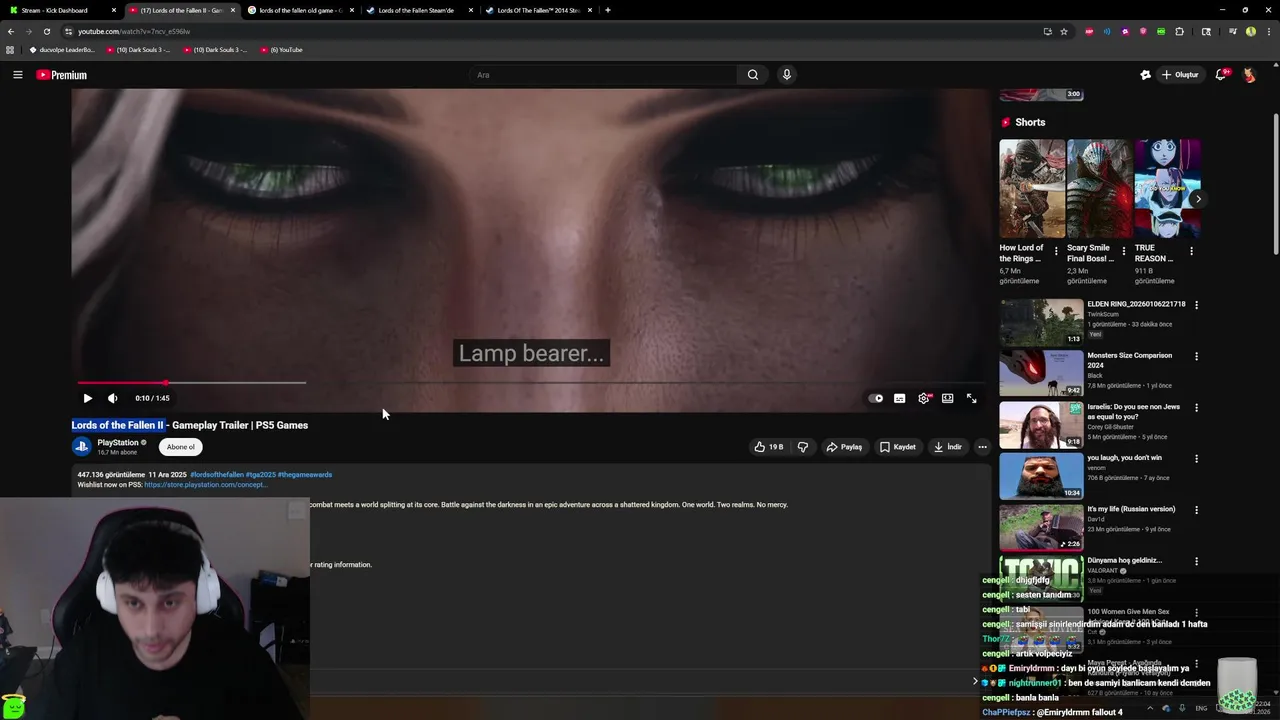The image size is (1280, 720).
Task: Open options for Scary Smile Short
Action: tap(1124, 251)
